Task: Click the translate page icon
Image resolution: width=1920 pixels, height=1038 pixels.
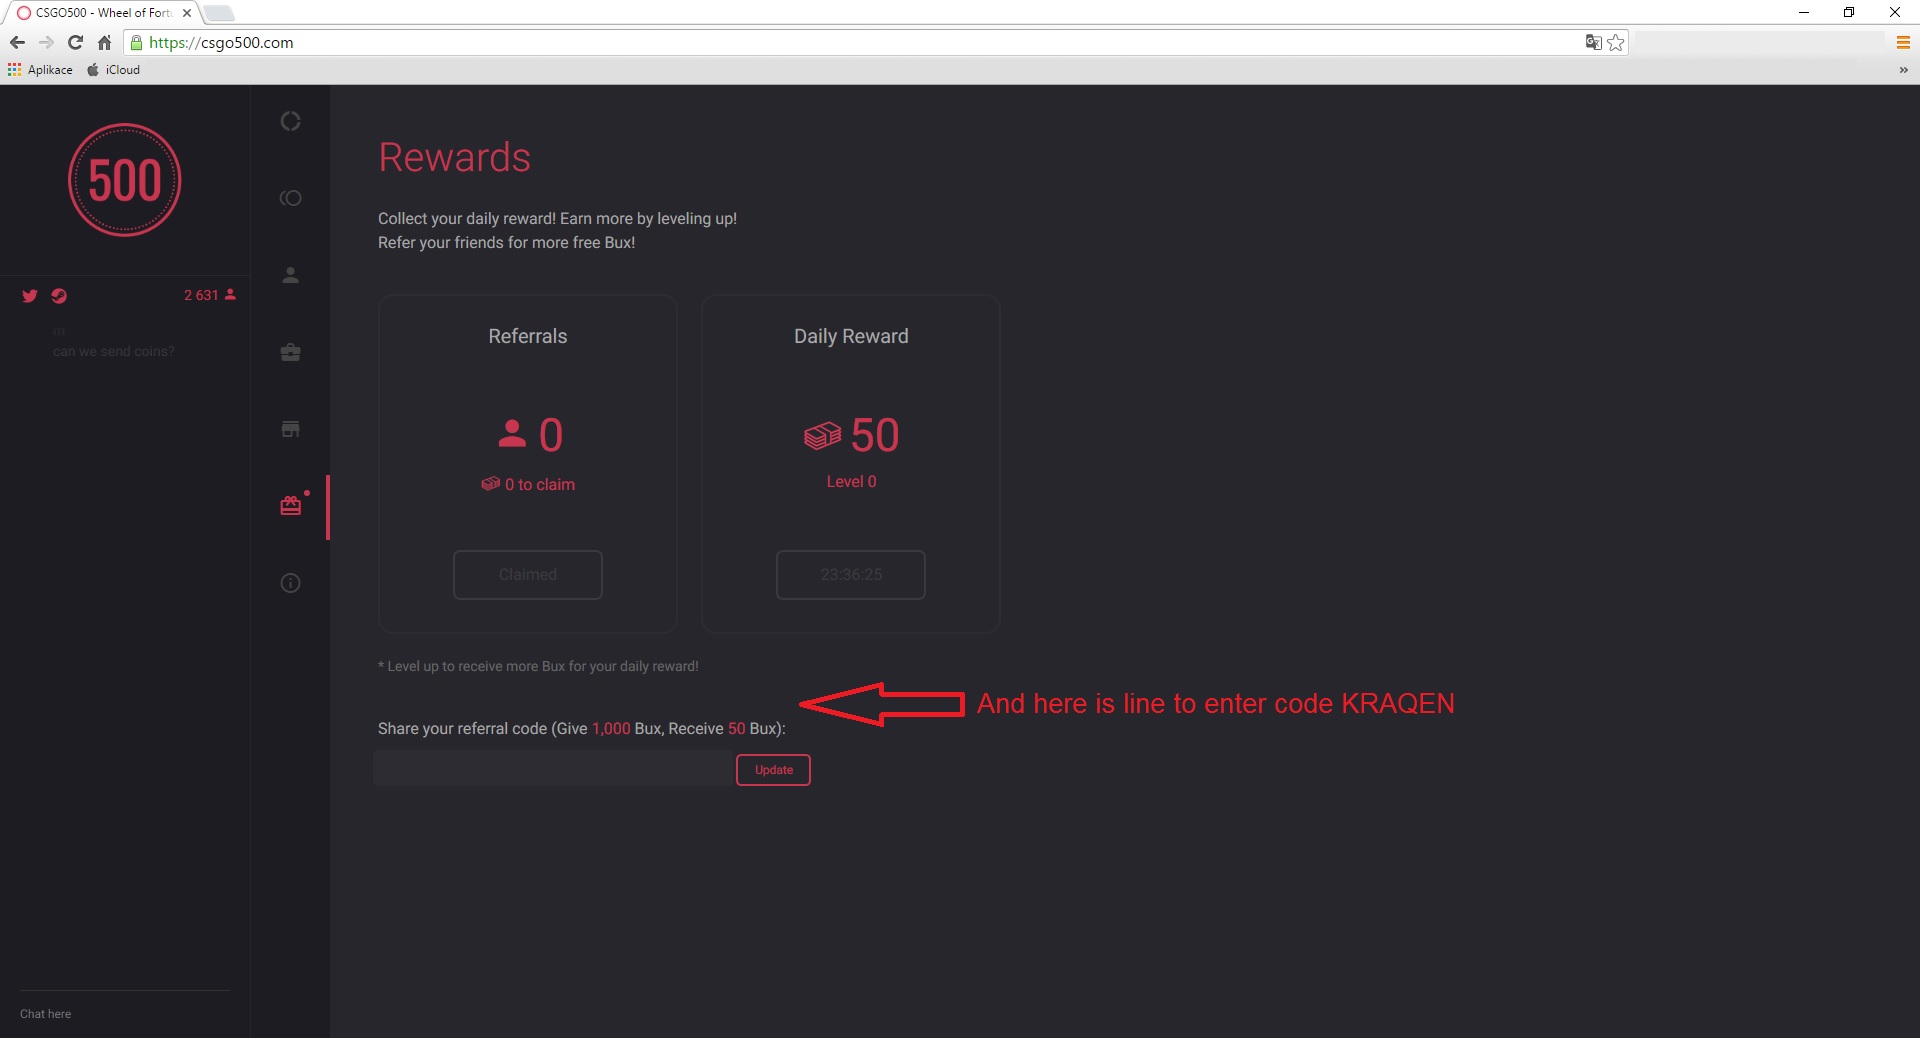Action: [x=1593, y=42]
